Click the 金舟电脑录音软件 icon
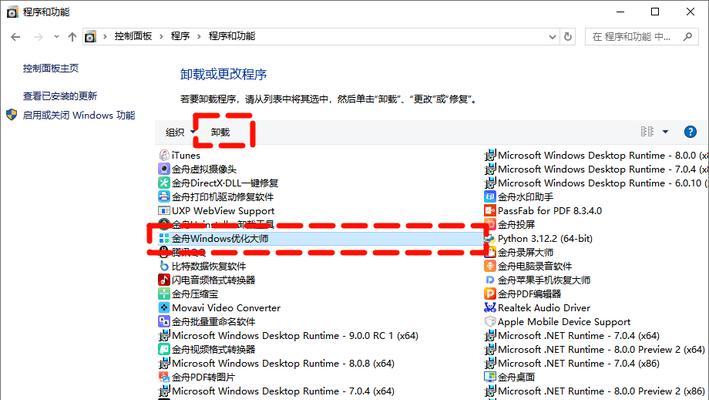Image resolution: width=709 pixels, height=400 pixels. [490, 266]
